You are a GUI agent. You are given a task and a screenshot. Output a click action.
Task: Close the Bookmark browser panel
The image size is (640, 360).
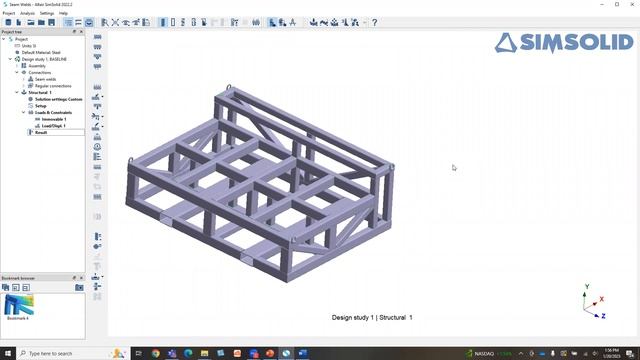(x=81, y=278)
